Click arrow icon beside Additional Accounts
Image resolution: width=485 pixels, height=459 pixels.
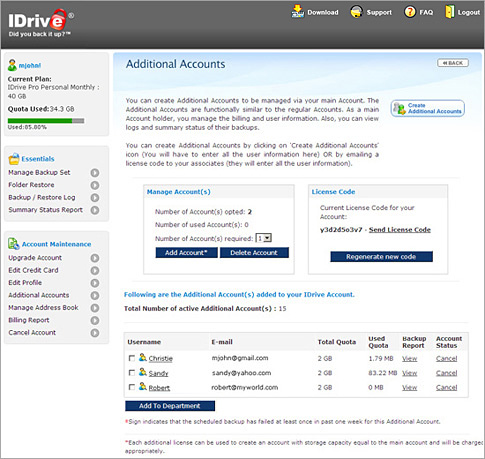coord(95,295)
